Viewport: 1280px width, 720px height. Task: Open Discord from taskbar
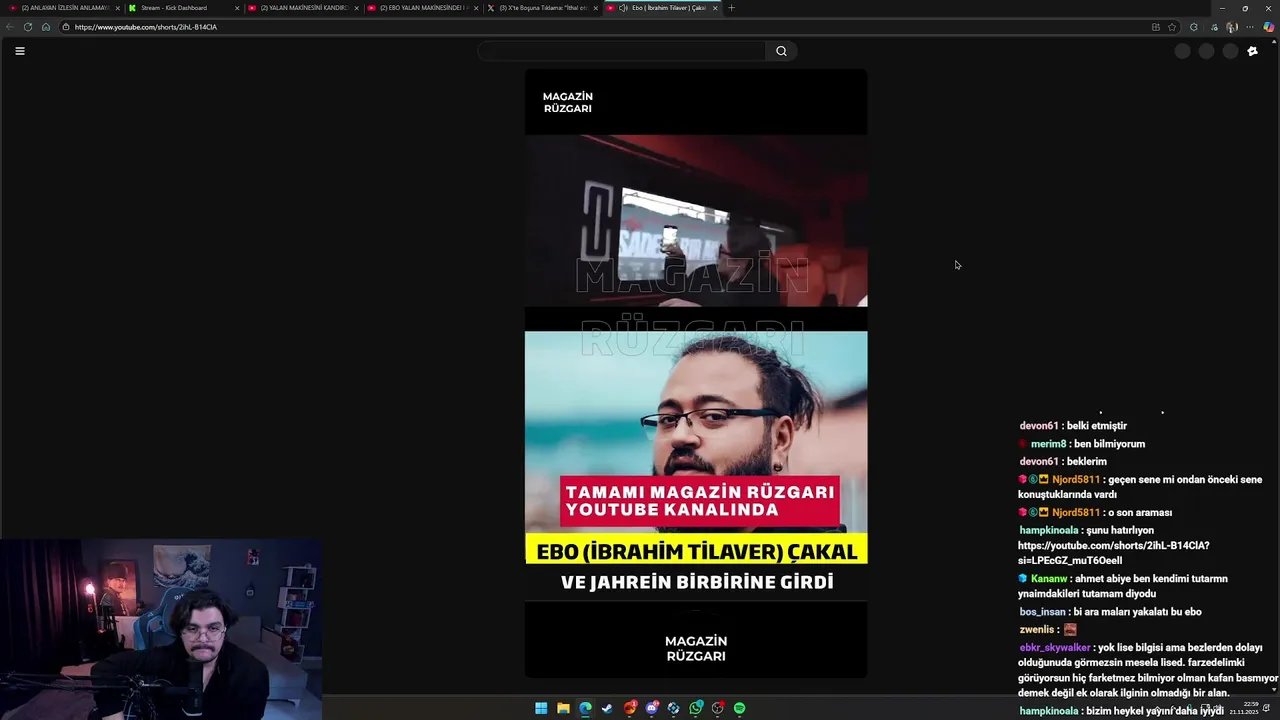651,708
